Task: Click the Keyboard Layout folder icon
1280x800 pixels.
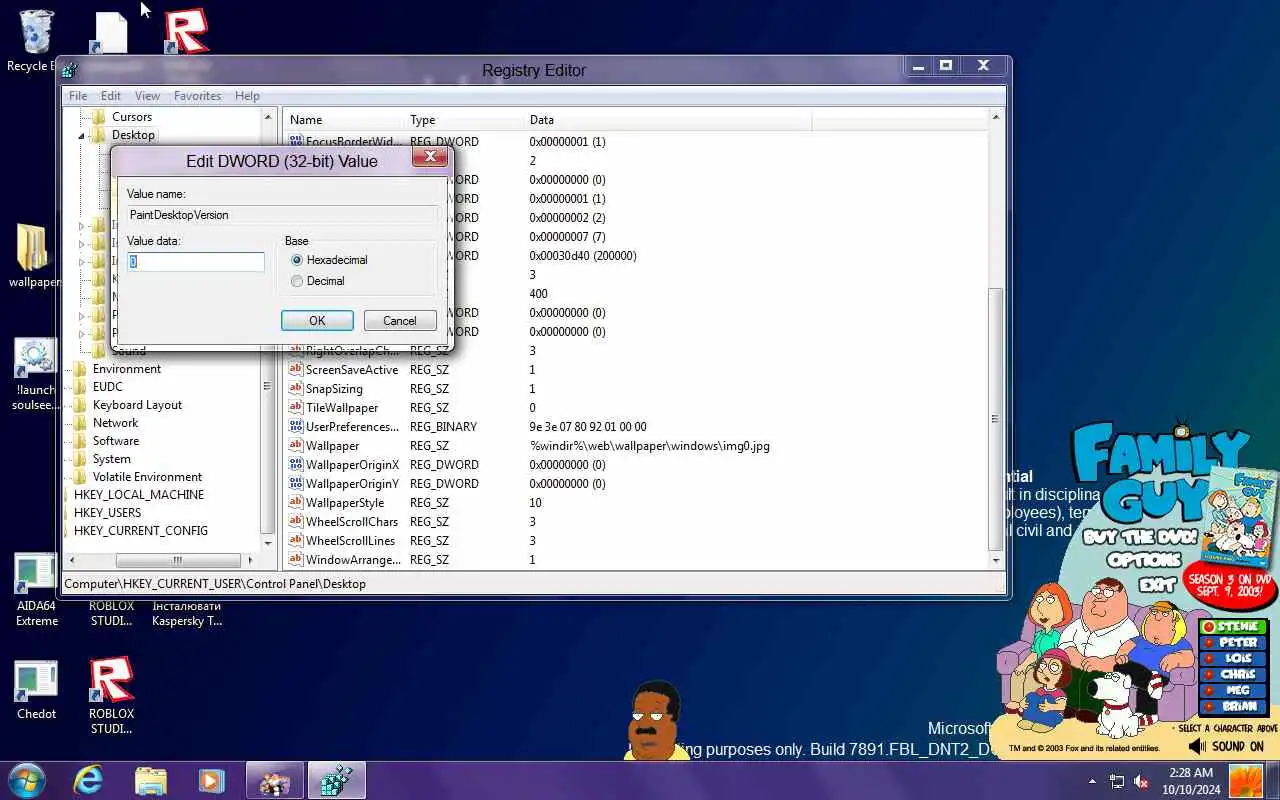Action: tap(80, 405)
